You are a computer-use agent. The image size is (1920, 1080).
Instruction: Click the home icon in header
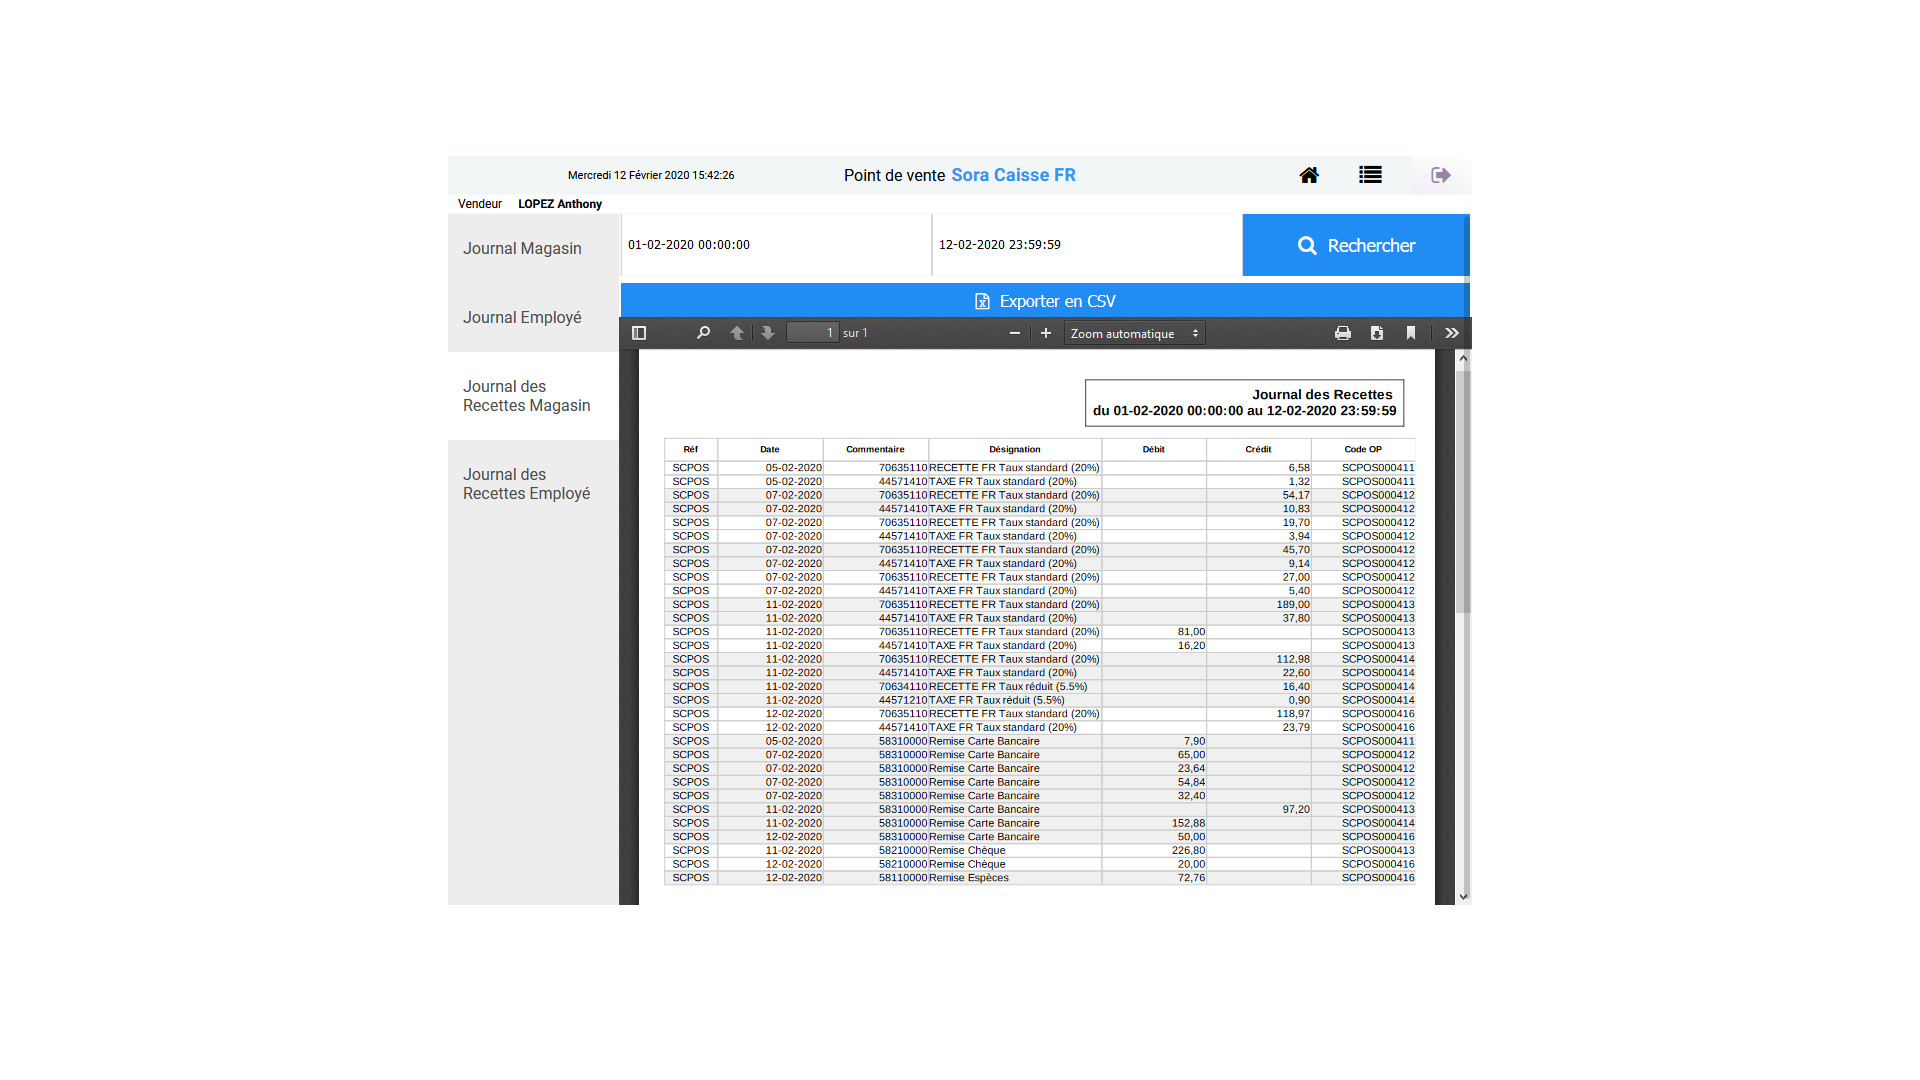(x=1309, y=175)
